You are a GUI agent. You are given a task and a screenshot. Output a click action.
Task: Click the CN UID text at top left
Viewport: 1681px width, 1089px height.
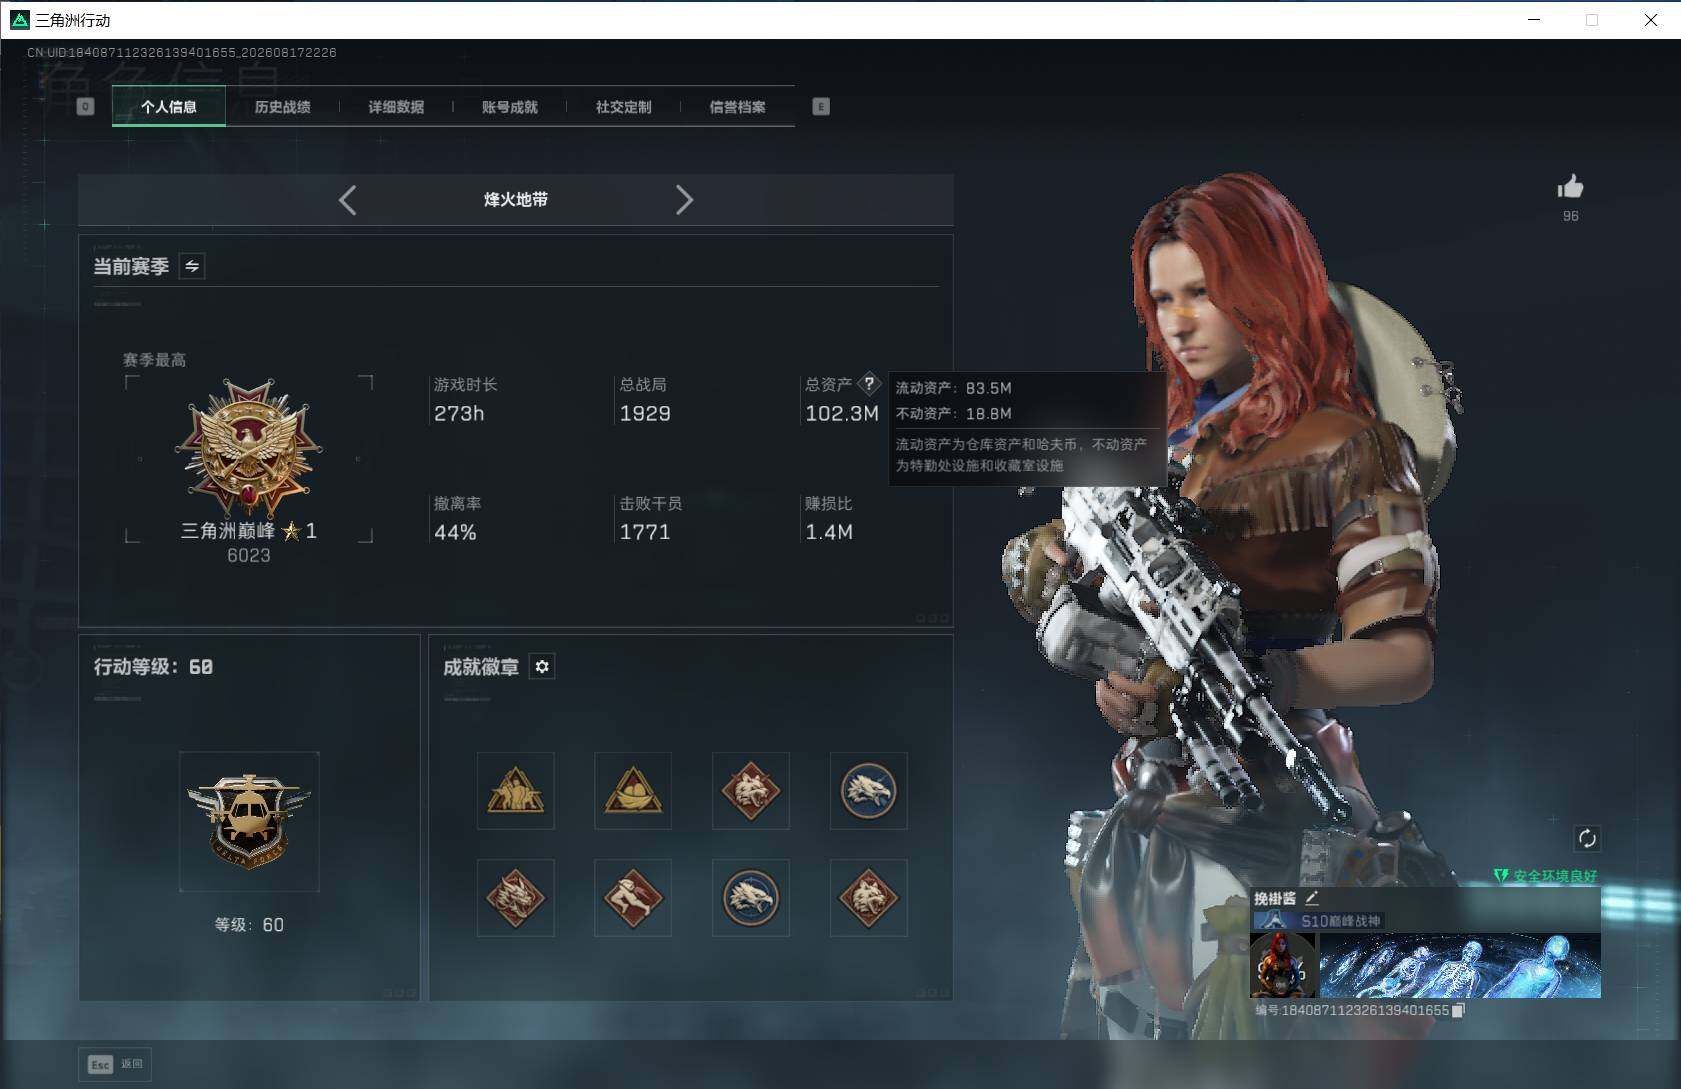[182, 52]
